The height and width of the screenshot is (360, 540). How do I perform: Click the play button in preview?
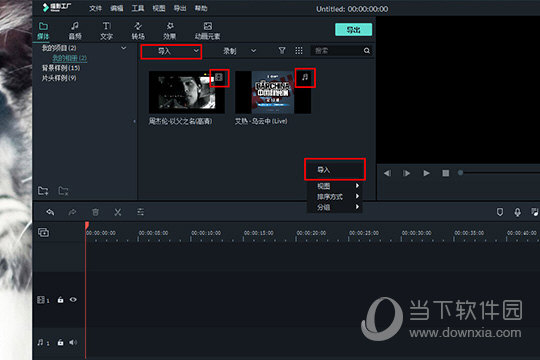pos(426,173)
